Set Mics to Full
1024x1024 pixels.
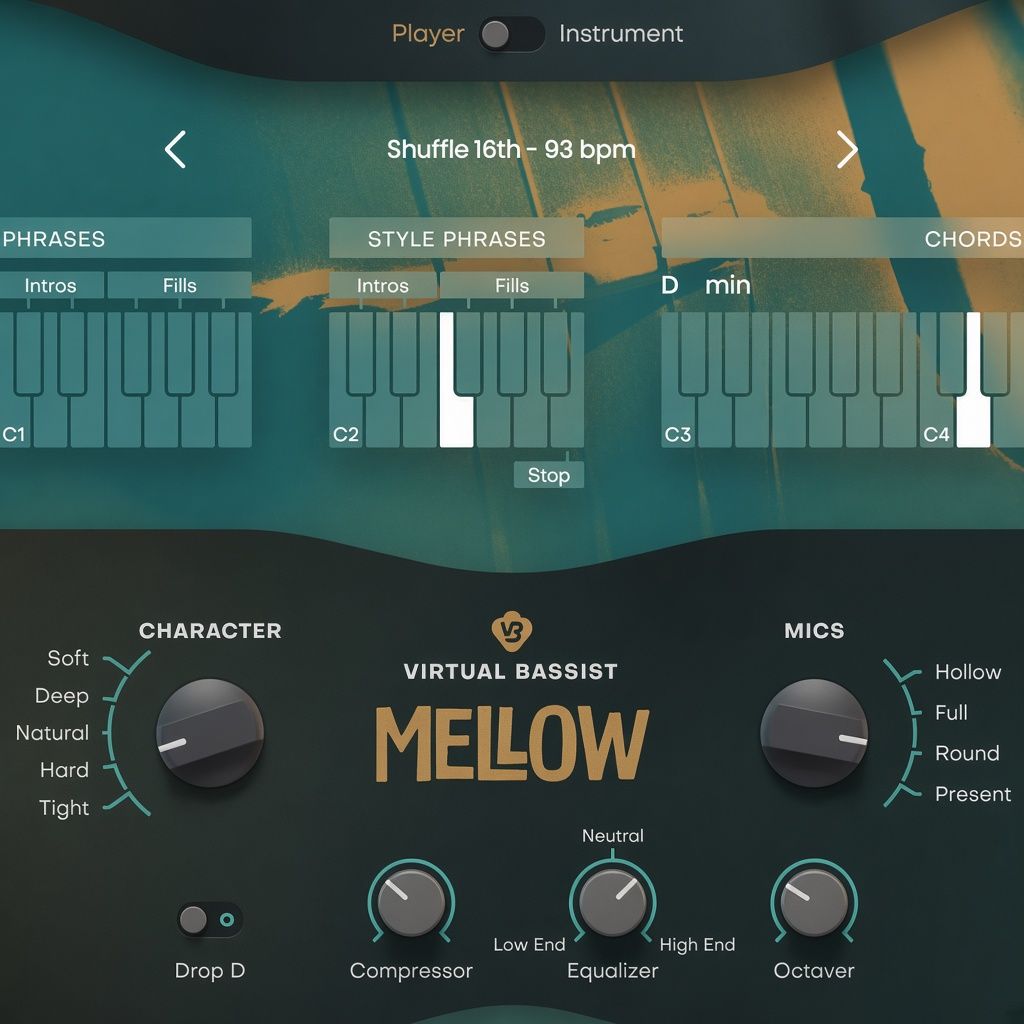click(952, 712)
